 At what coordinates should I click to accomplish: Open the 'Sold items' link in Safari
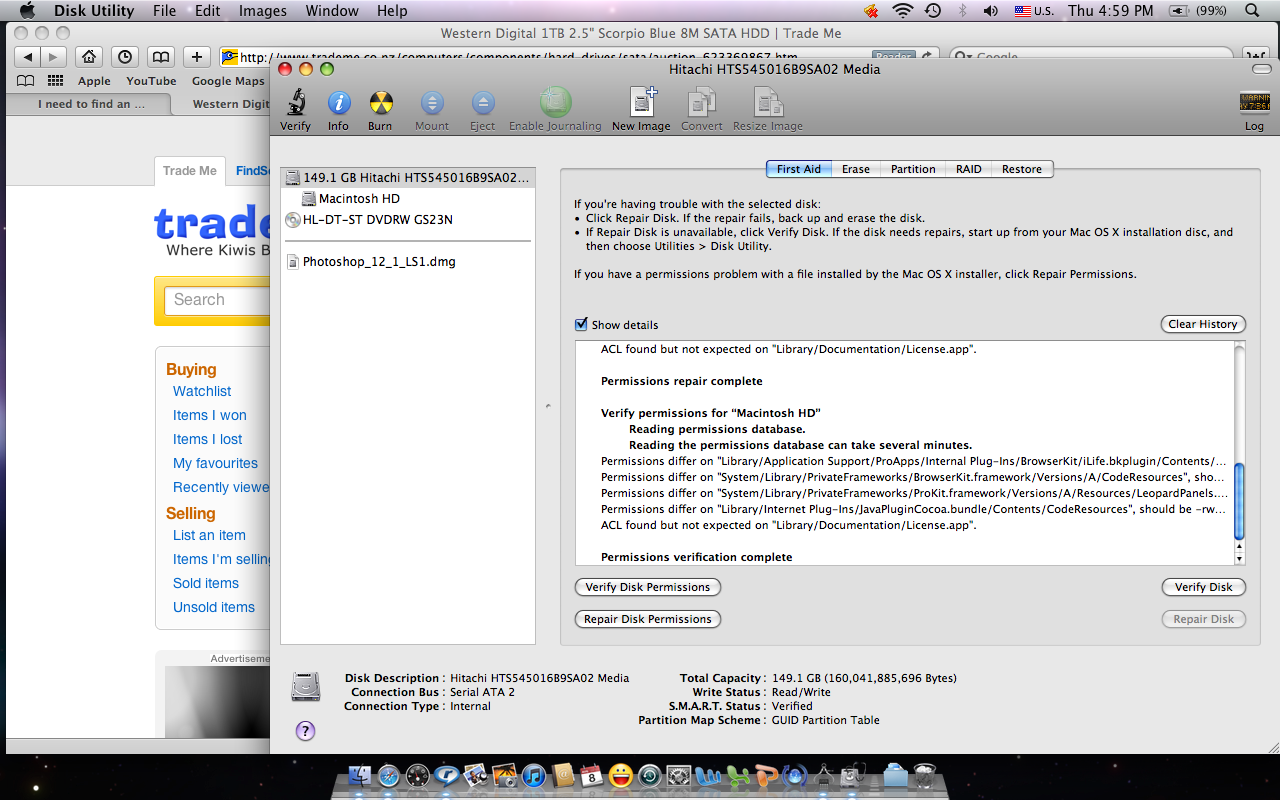pyautogui.click(x=206, y=583)
